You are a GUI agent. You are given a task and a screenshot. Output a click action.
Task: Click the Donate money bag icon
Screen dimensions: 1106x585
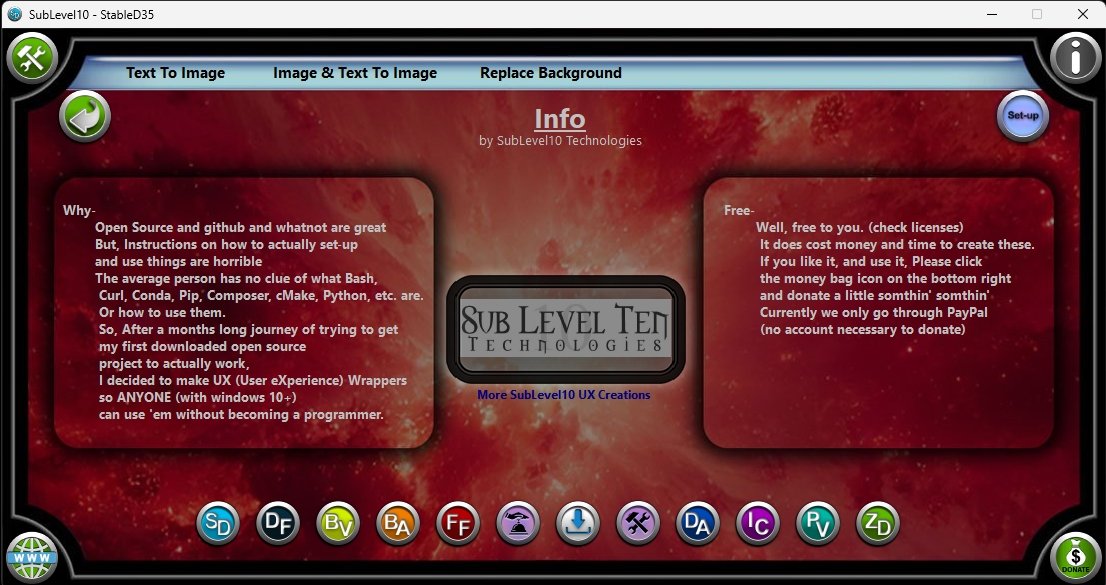(1075, 554)
